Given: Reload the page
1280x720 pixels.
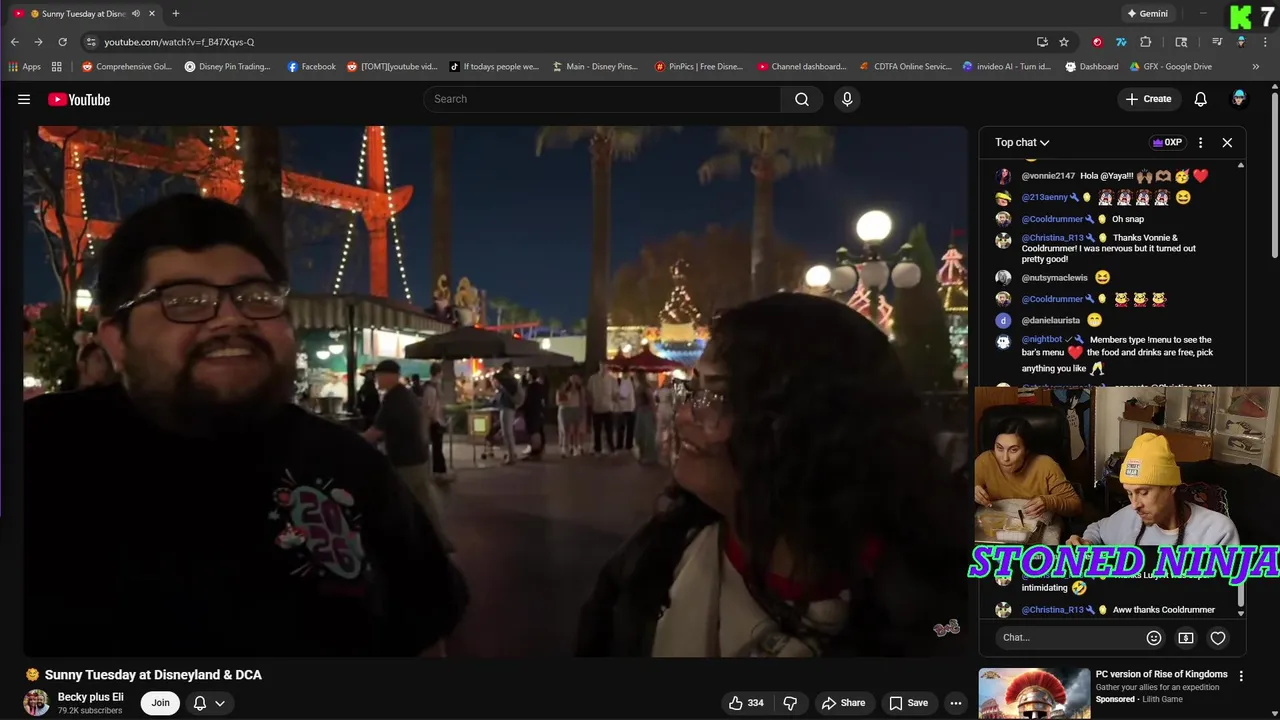Looking at the screenshot, I should [x=62, y=42].
